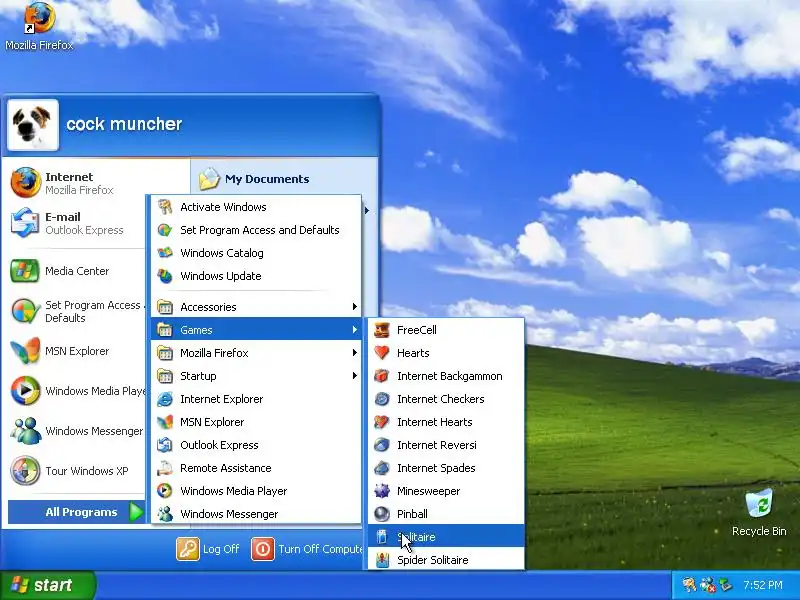Screen dimensions: 800x600
Task: Open Internet Hearts icon
Action: coord(382,422)
